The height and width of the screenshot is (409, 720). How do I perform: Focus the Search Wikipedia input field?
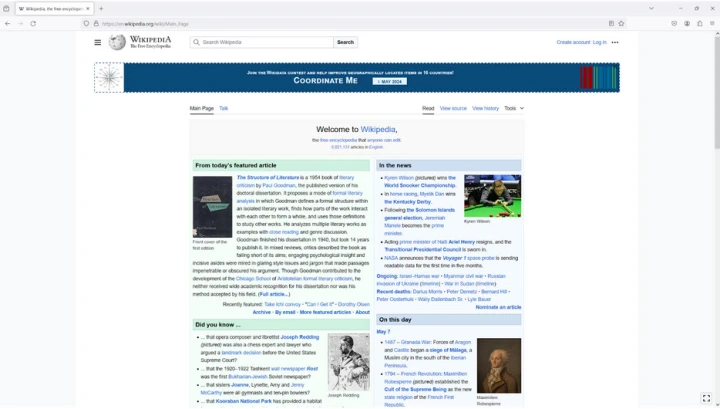click(262, 42)
